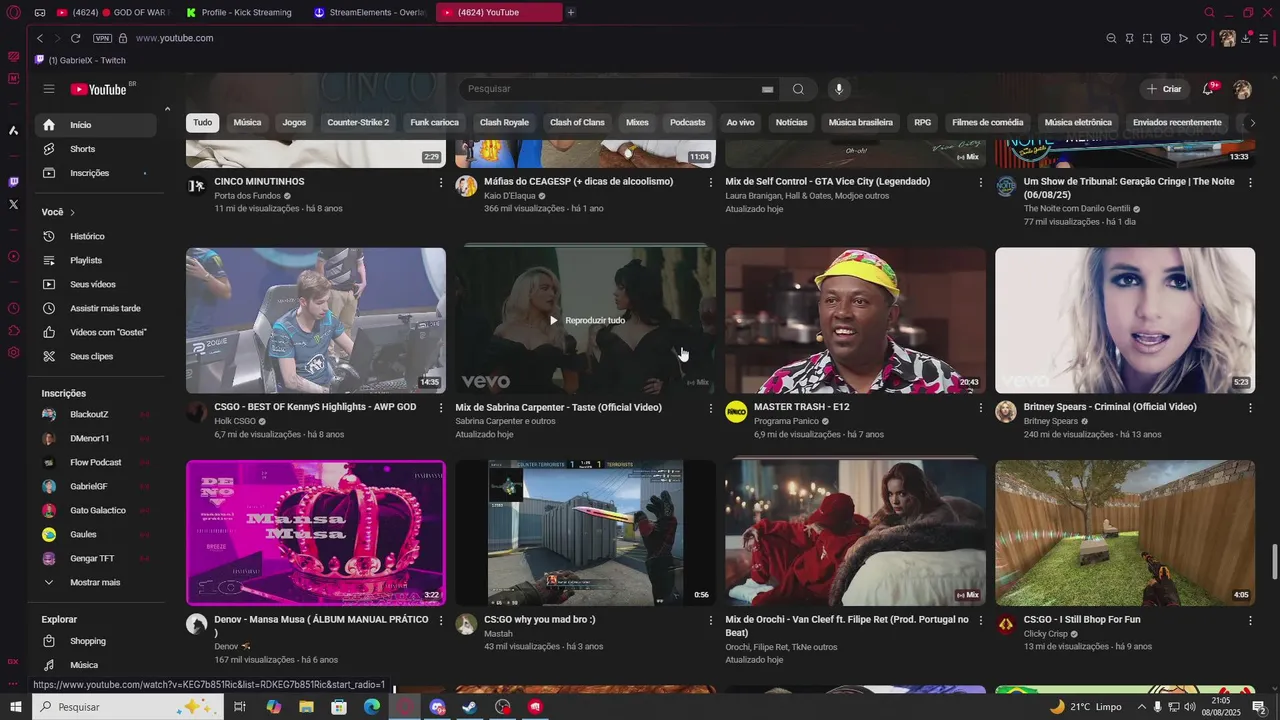Click the Criar button
This screenshot has width=1280, height=720.
[x=1164, y=89]
